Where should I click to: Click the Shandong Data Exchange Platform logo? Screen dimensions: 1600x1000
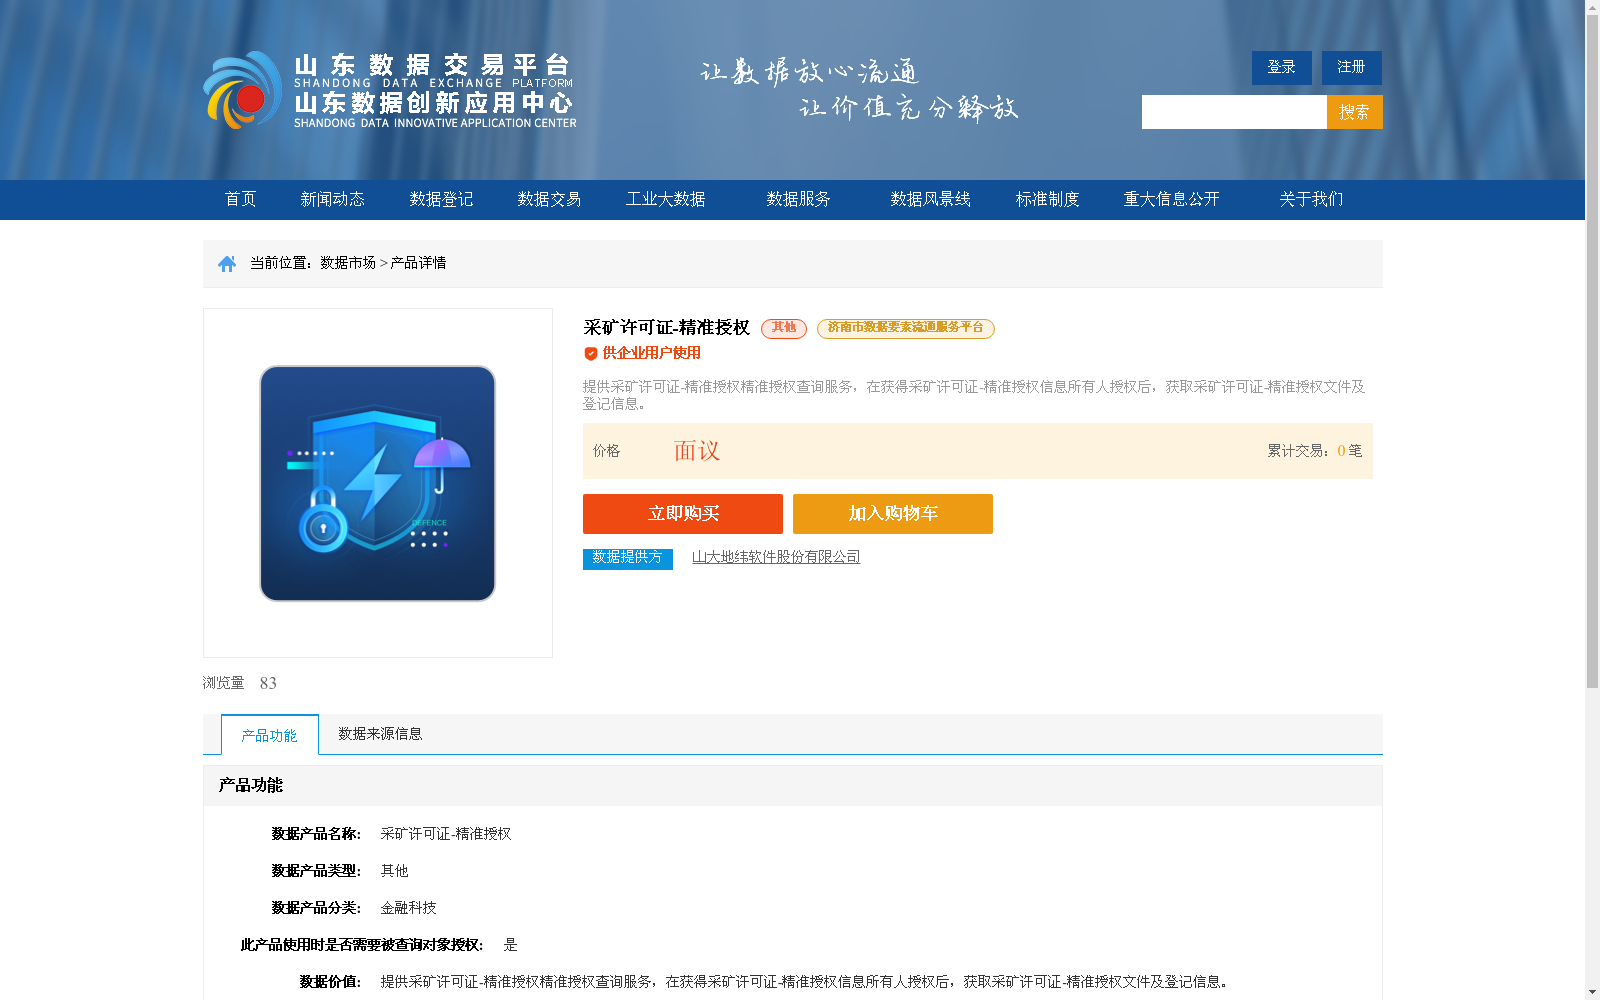click(x=390, y=90)
